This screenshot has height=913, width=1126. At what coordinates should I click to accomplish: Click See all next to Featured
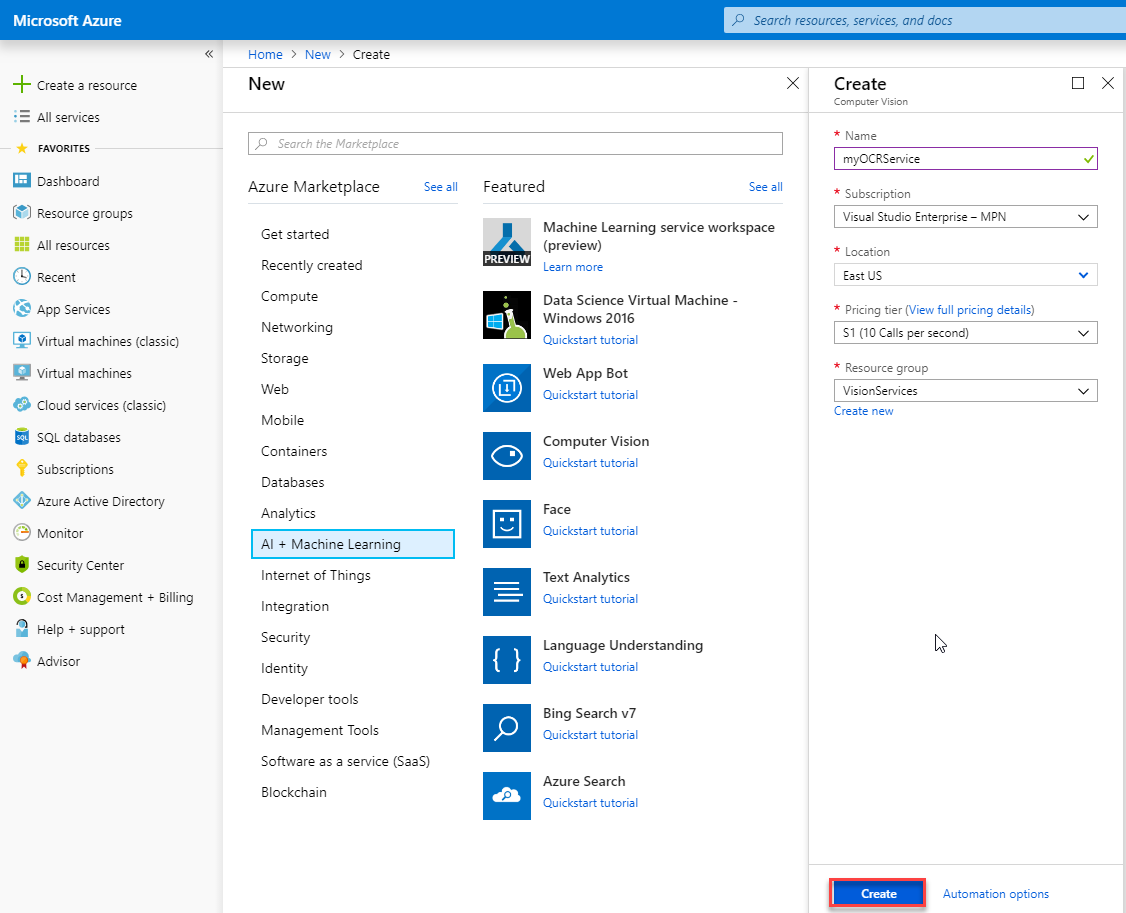tap(765, 187)
